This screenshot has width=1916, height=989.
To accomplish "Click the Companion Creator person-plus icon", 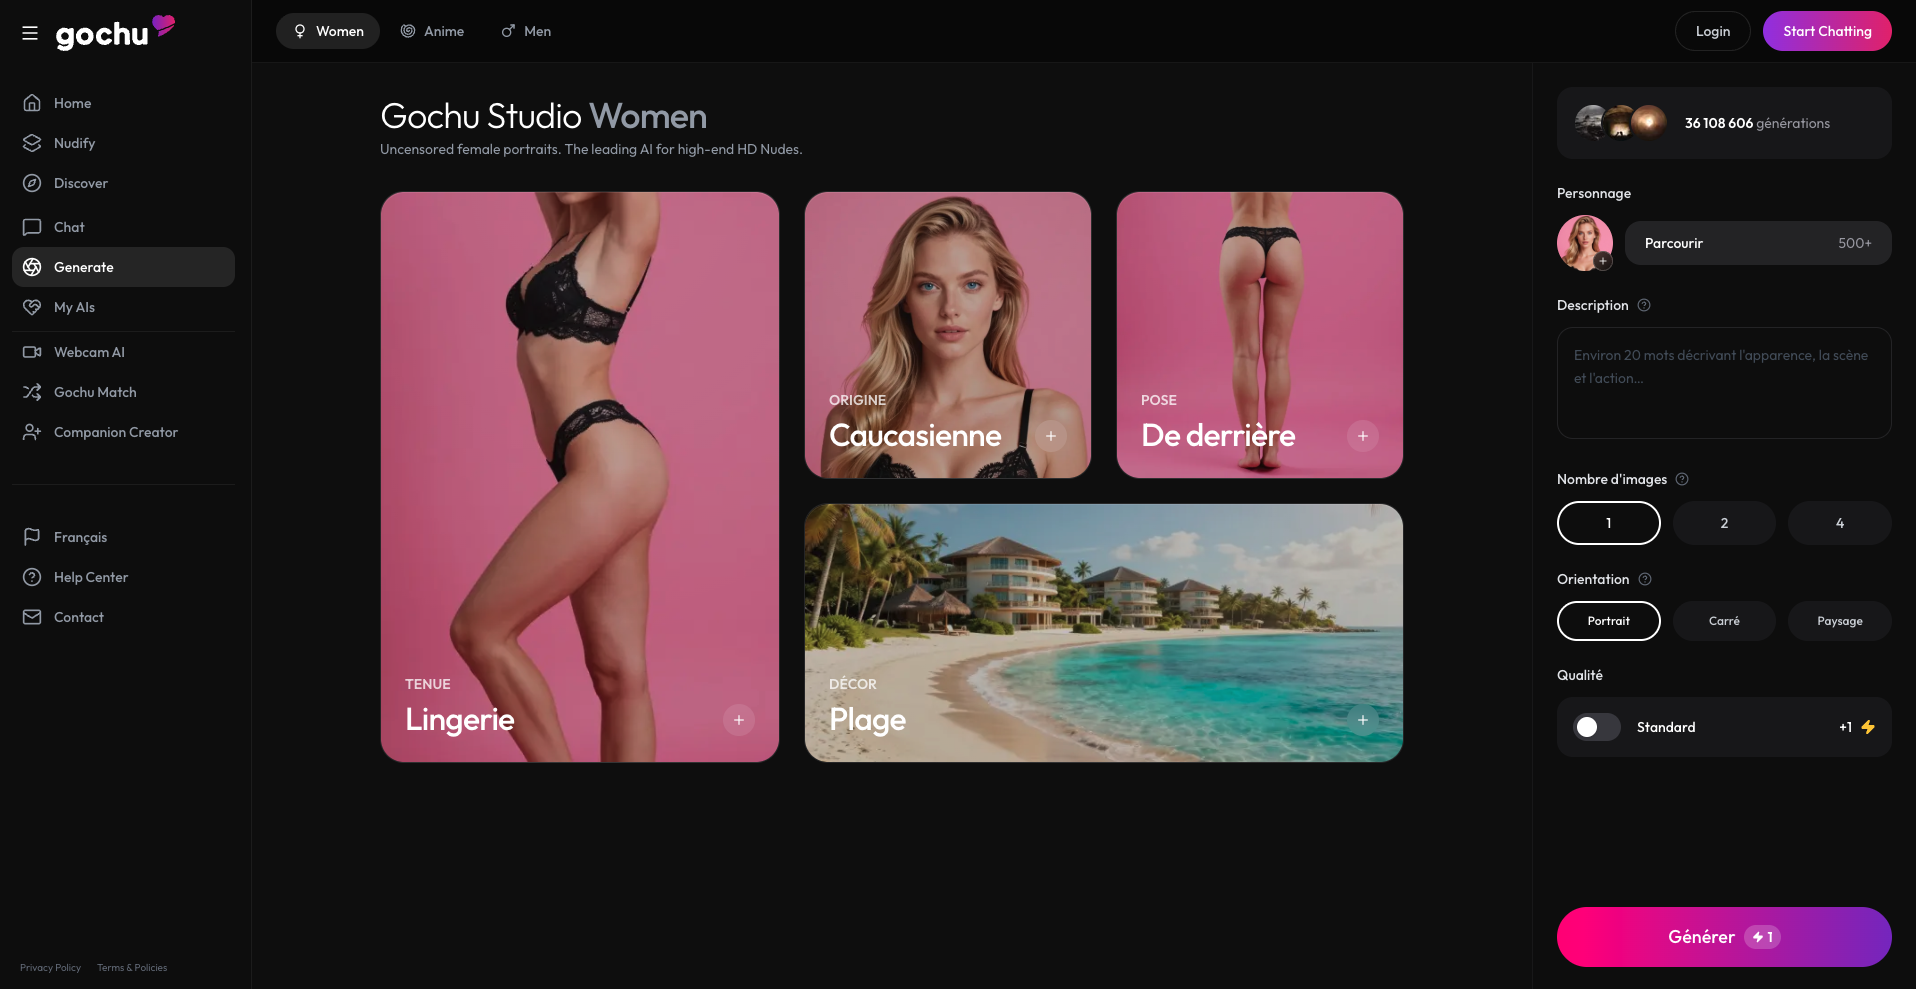I will 32,432.
